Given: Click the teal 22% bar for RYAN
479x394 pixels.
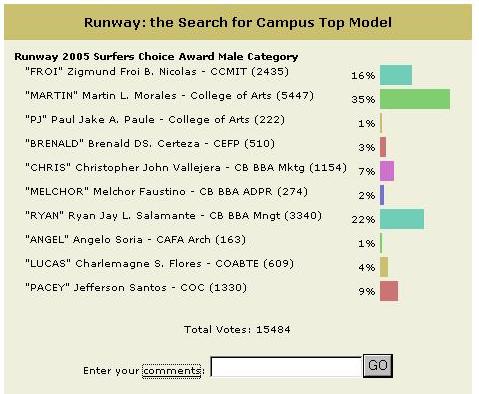Looking at the screenshot, I should [x=402, y=219].
